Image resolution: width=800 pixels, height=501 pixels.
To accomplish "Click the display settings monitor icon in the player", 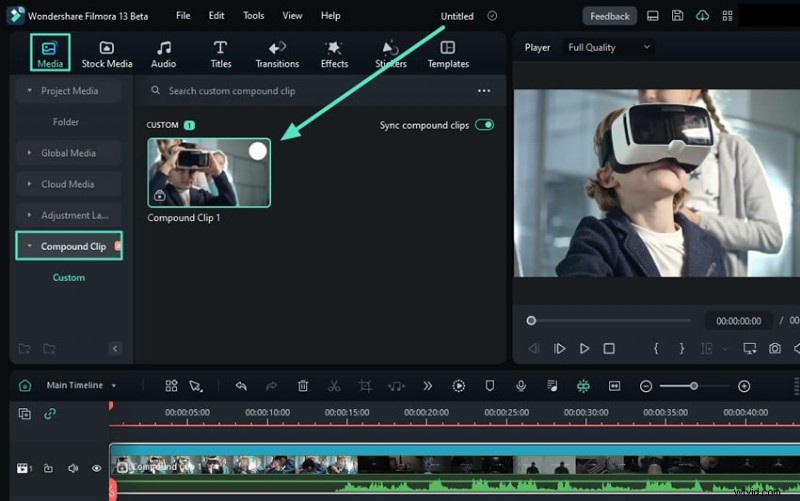I will click(x=749, y=348).
